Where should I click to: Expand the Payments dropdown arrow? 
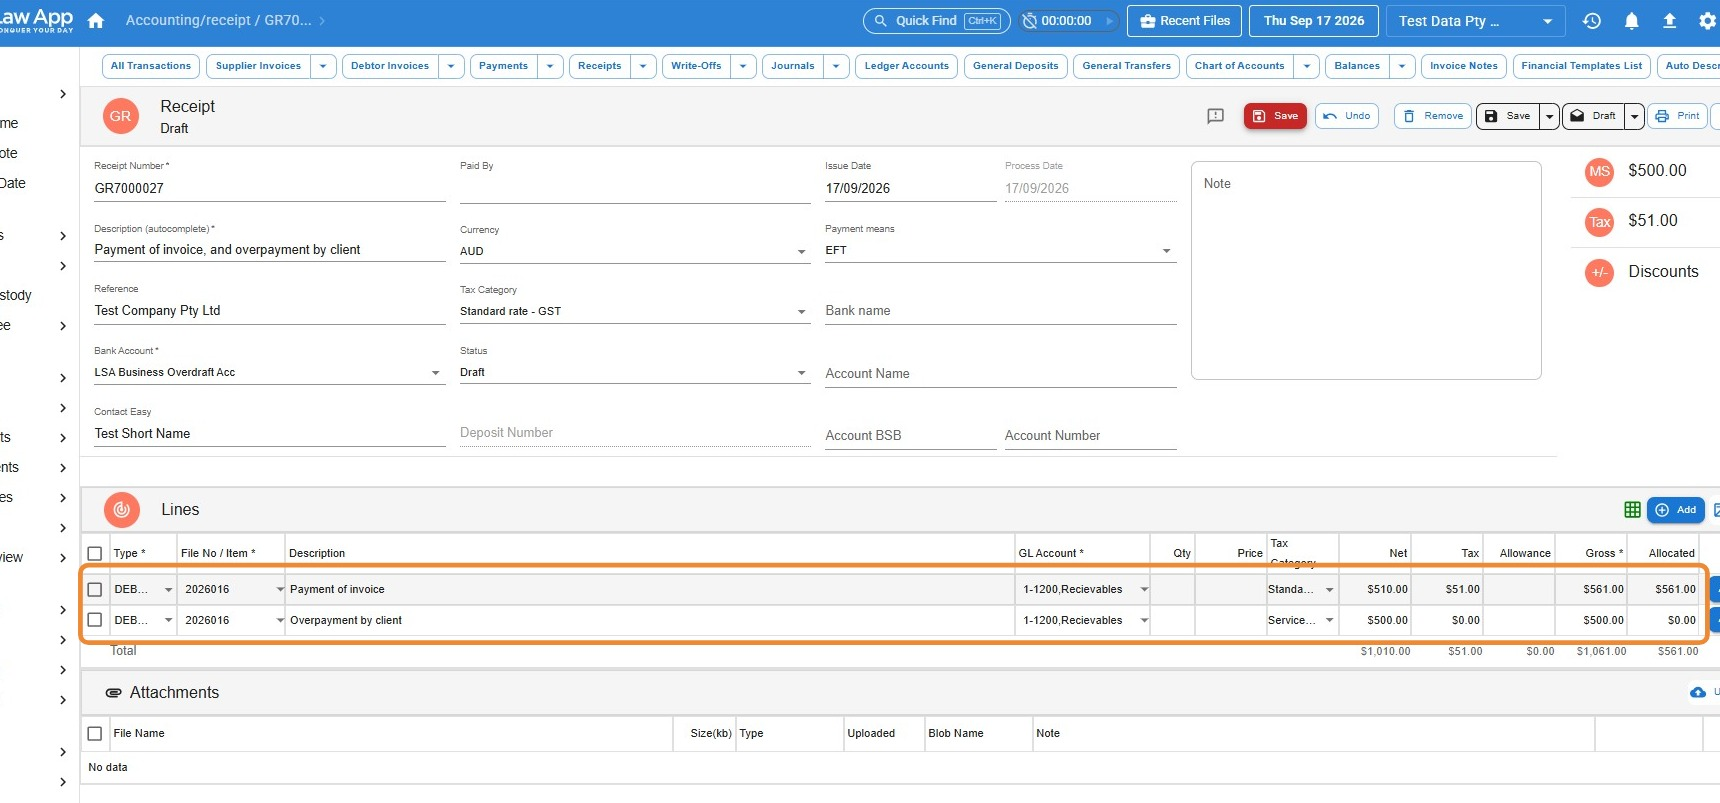coord(550,66)
